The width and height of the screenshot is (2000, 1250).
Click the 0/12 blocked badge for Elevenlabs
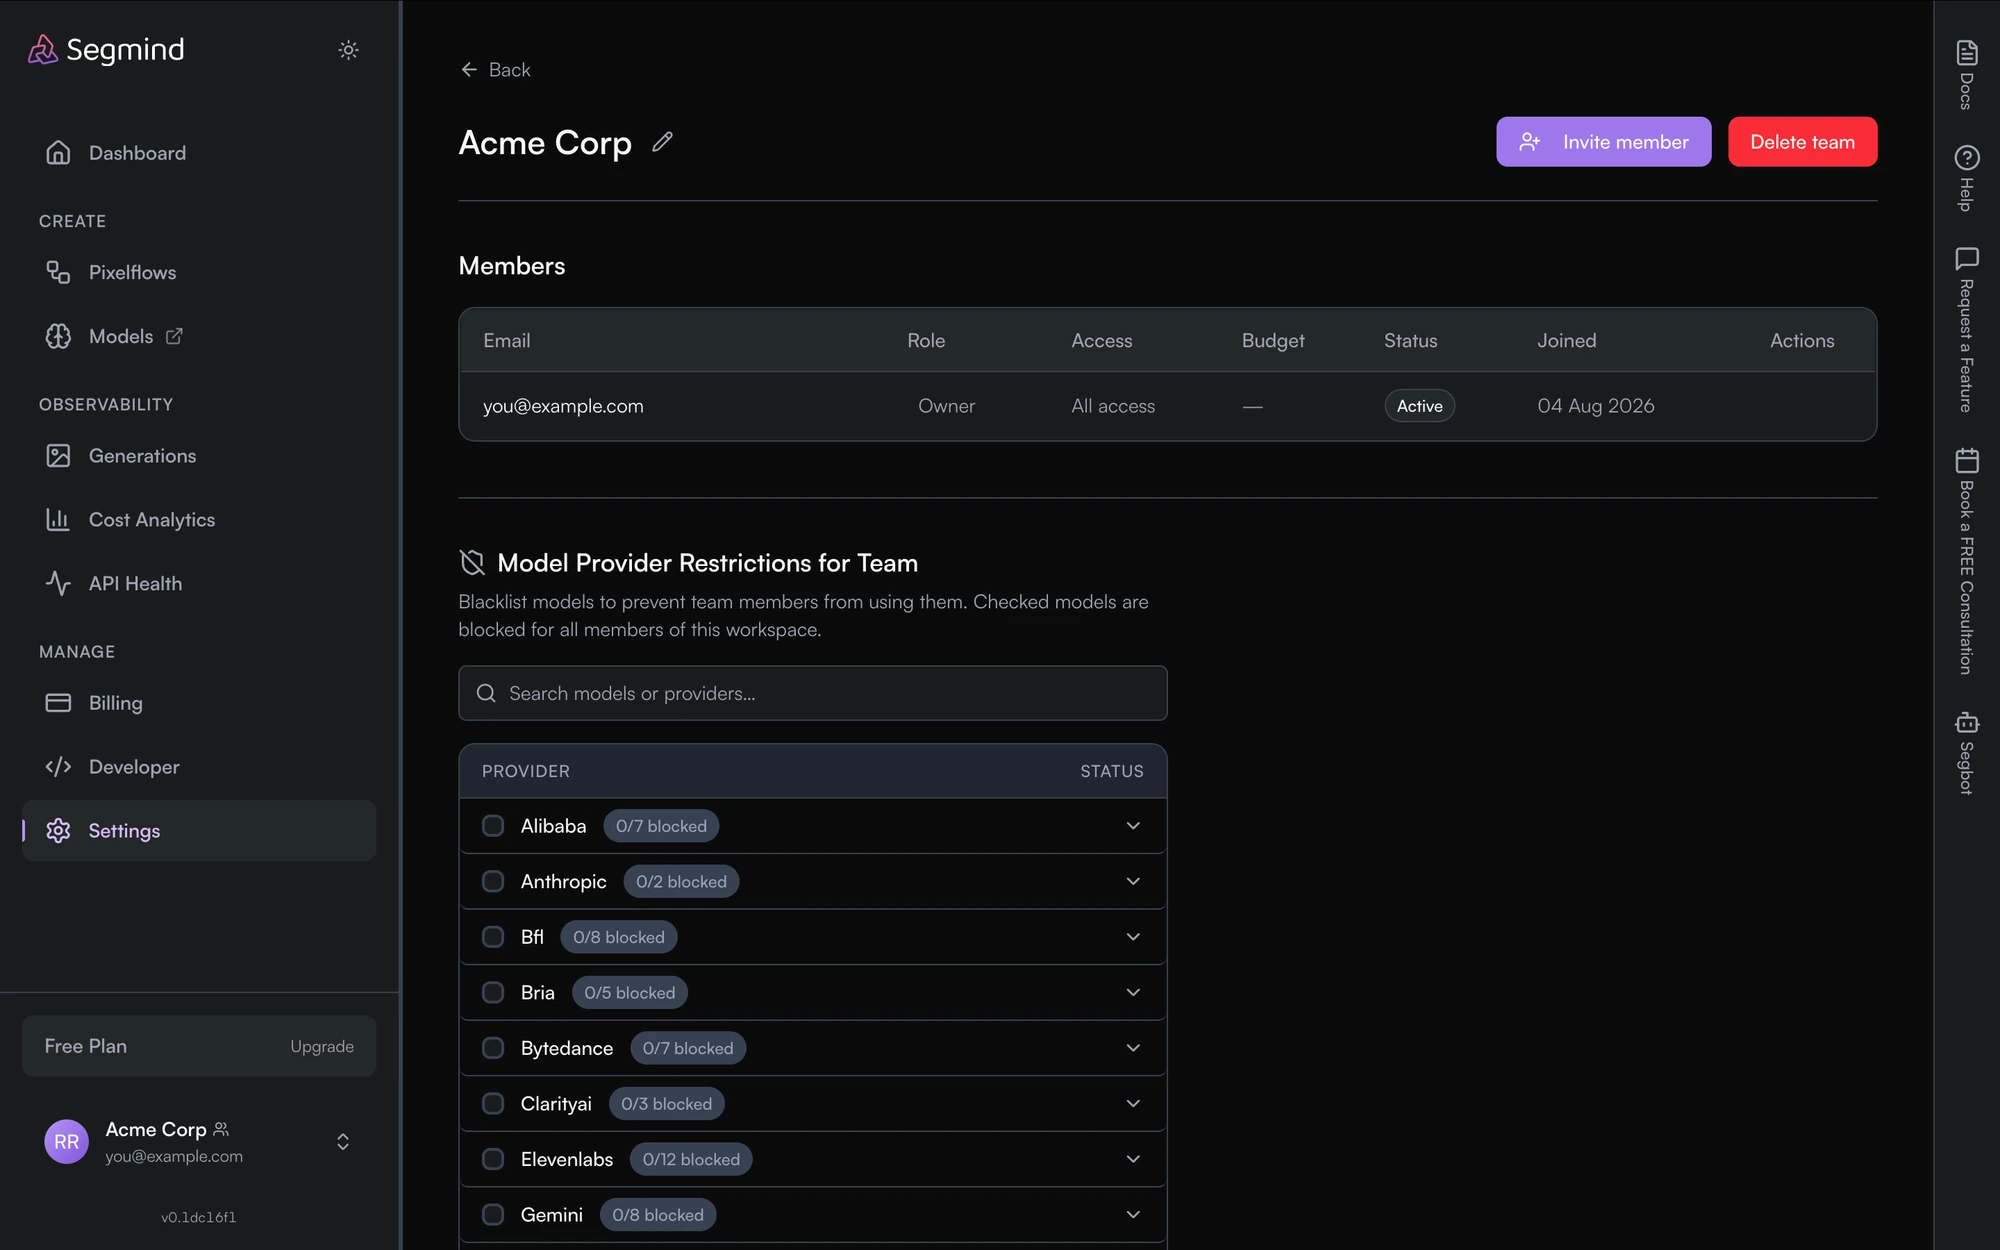coord(691,1159)
